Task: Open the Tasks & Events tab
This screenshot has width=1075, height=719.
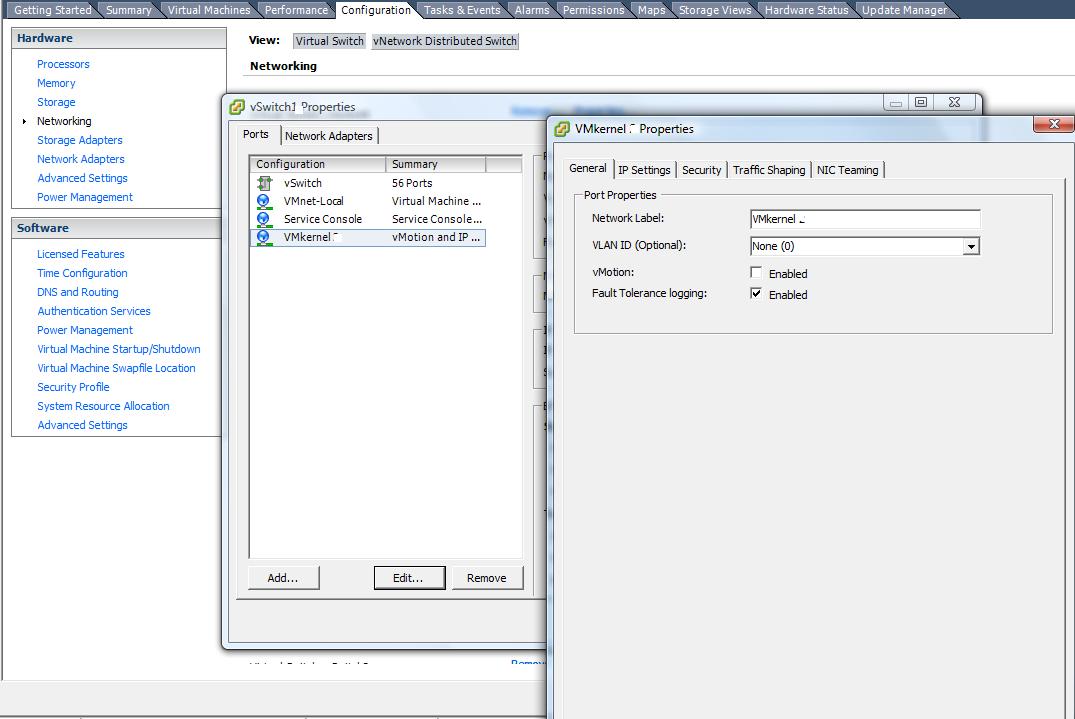Action: coord(462,10)
